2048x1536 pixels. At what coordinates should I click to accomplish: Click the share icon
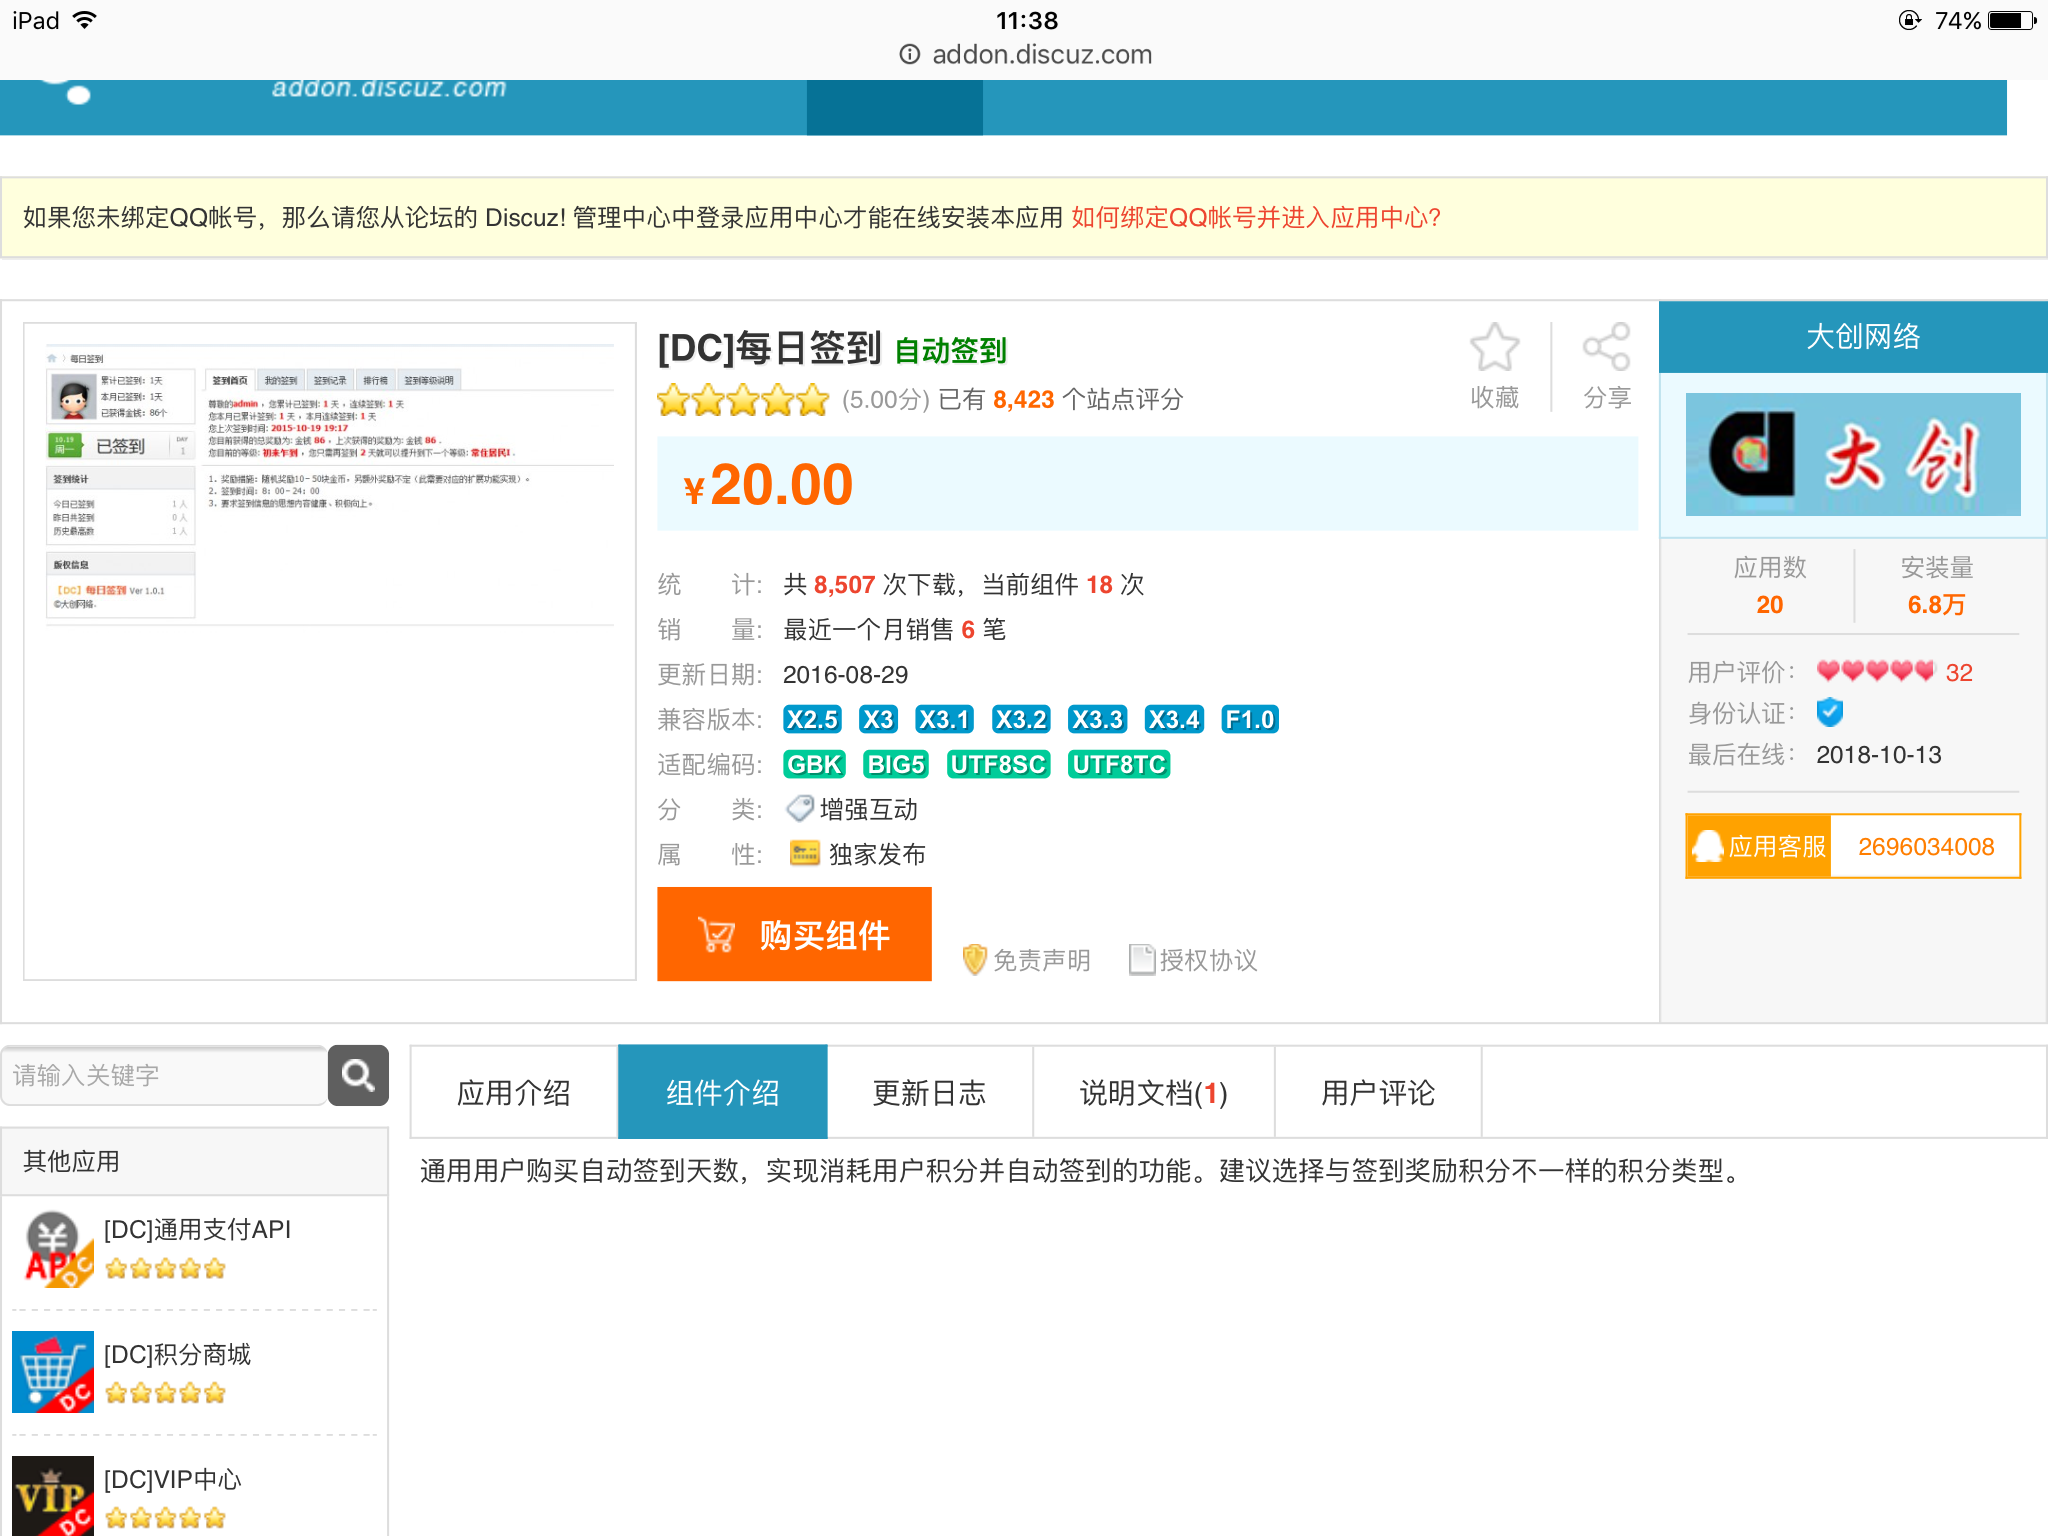1606,349
